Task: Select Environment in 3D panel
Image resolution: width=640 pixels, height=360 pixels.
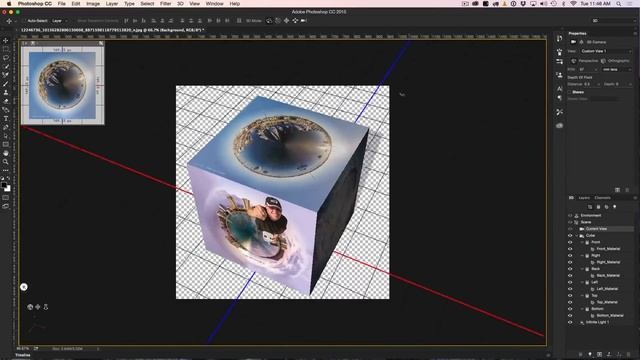Action: [591, 216]
